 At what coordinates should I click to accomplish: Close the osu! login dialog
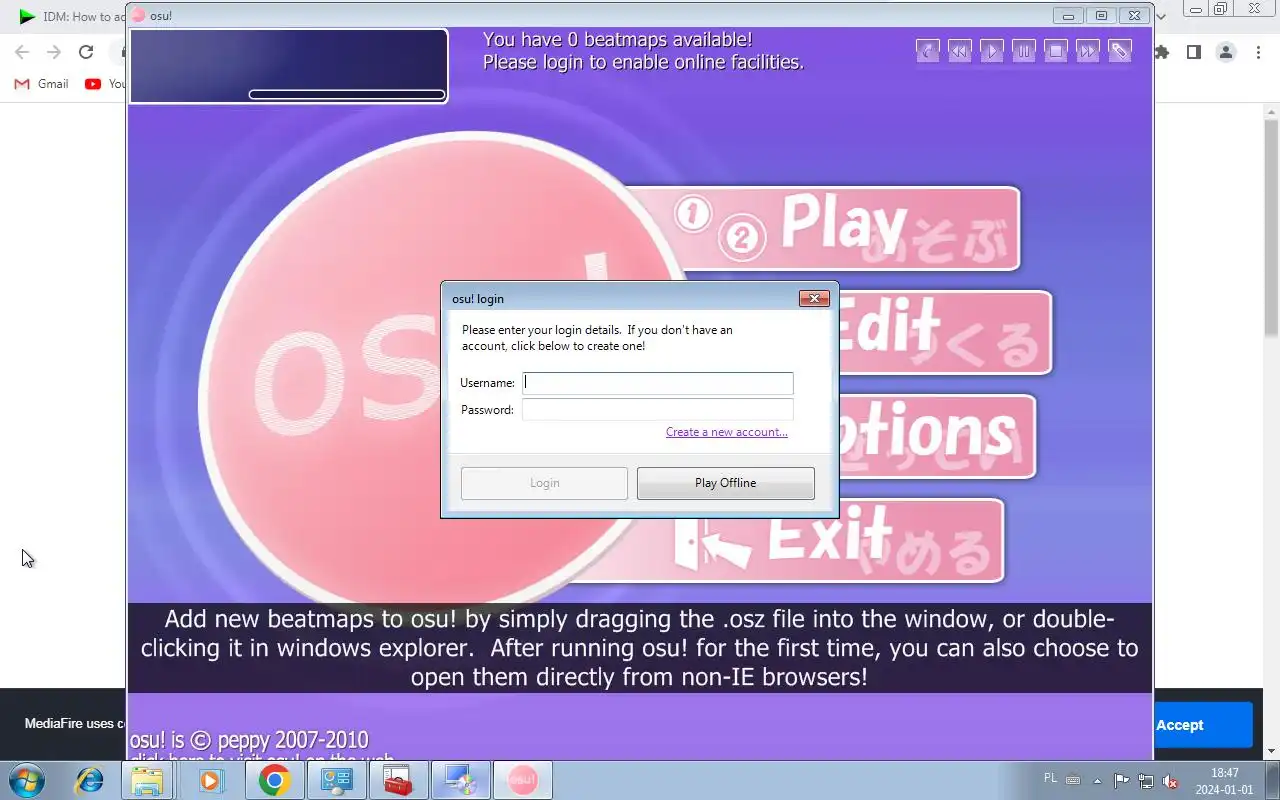pos(814,298)
